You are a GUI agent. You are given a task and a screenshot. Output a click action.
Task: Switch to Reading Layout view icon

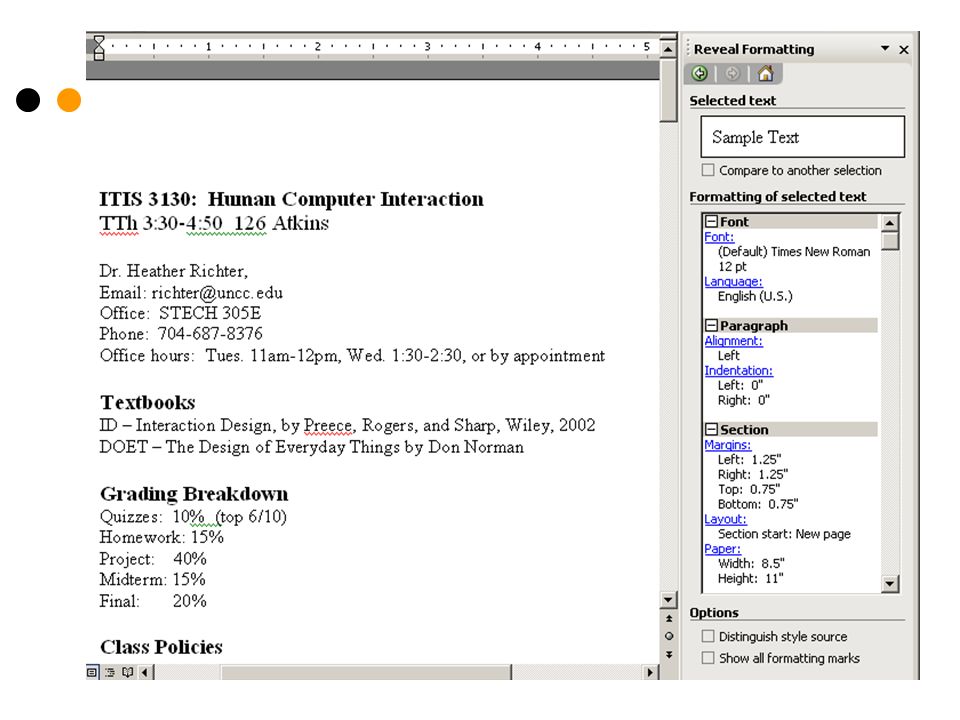pyautogui.click(x=127, y=672)
